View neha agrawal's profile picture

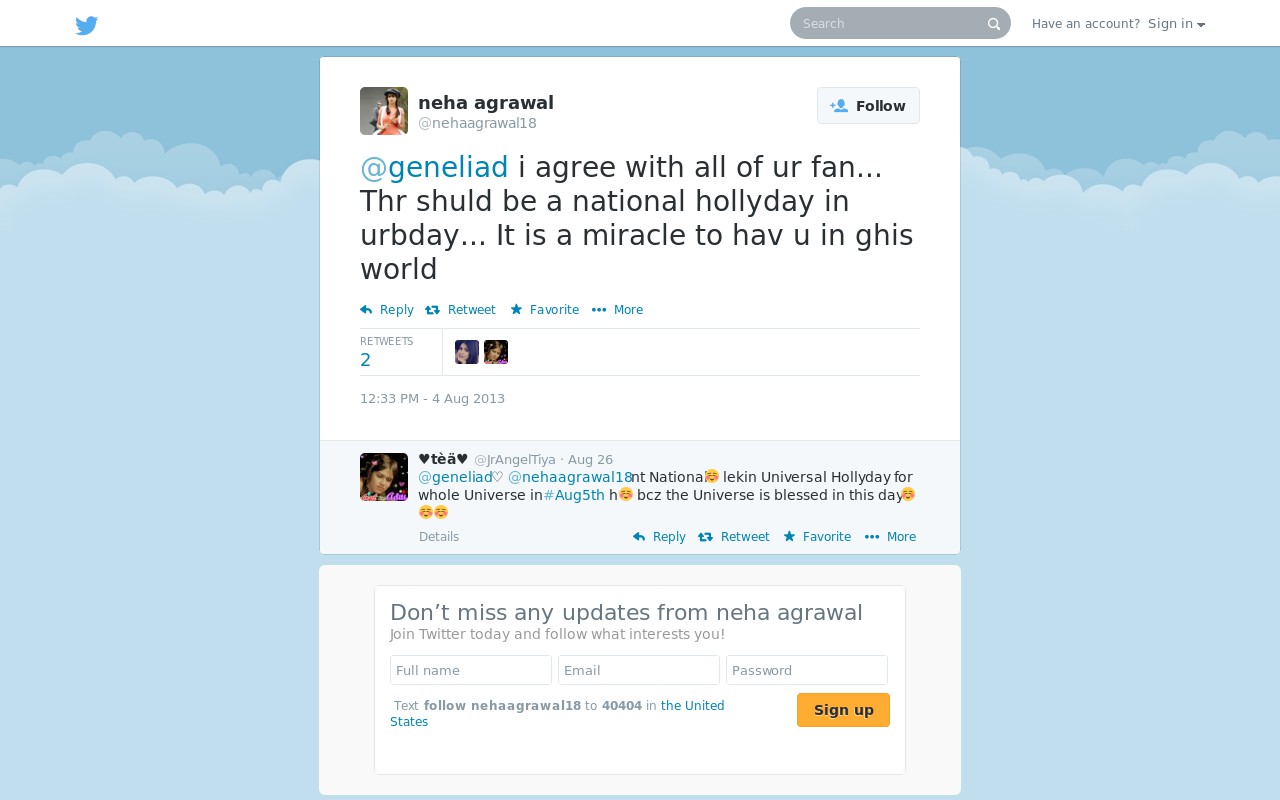coord(384,111)
